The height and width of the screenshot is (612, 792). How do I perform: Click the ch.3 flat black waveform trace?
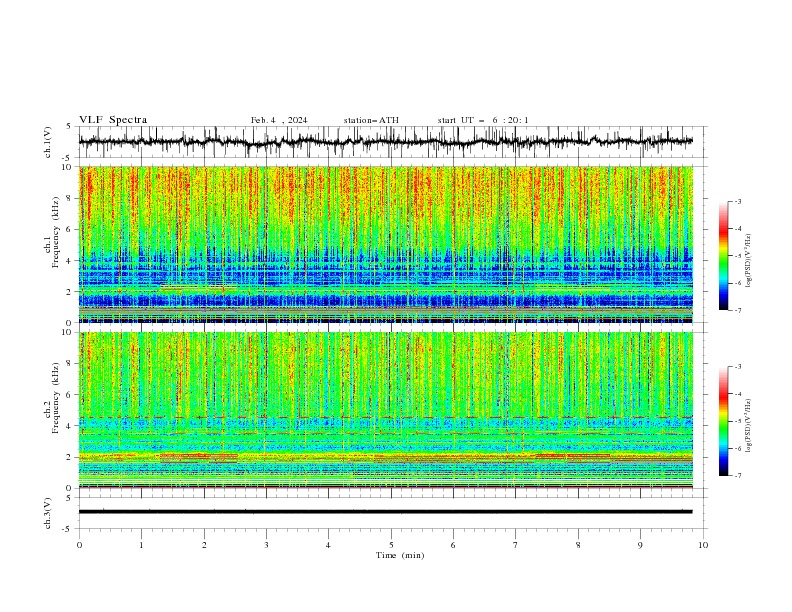(386, 512)
